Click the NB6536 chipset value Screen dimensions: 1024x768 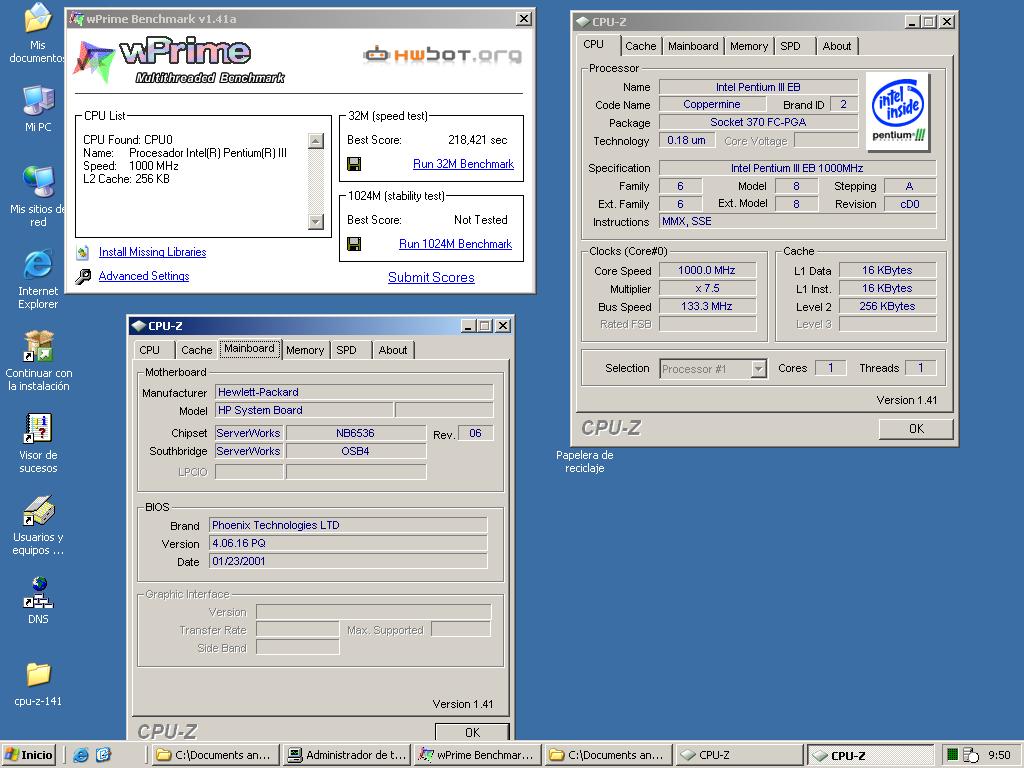point(356,433)
